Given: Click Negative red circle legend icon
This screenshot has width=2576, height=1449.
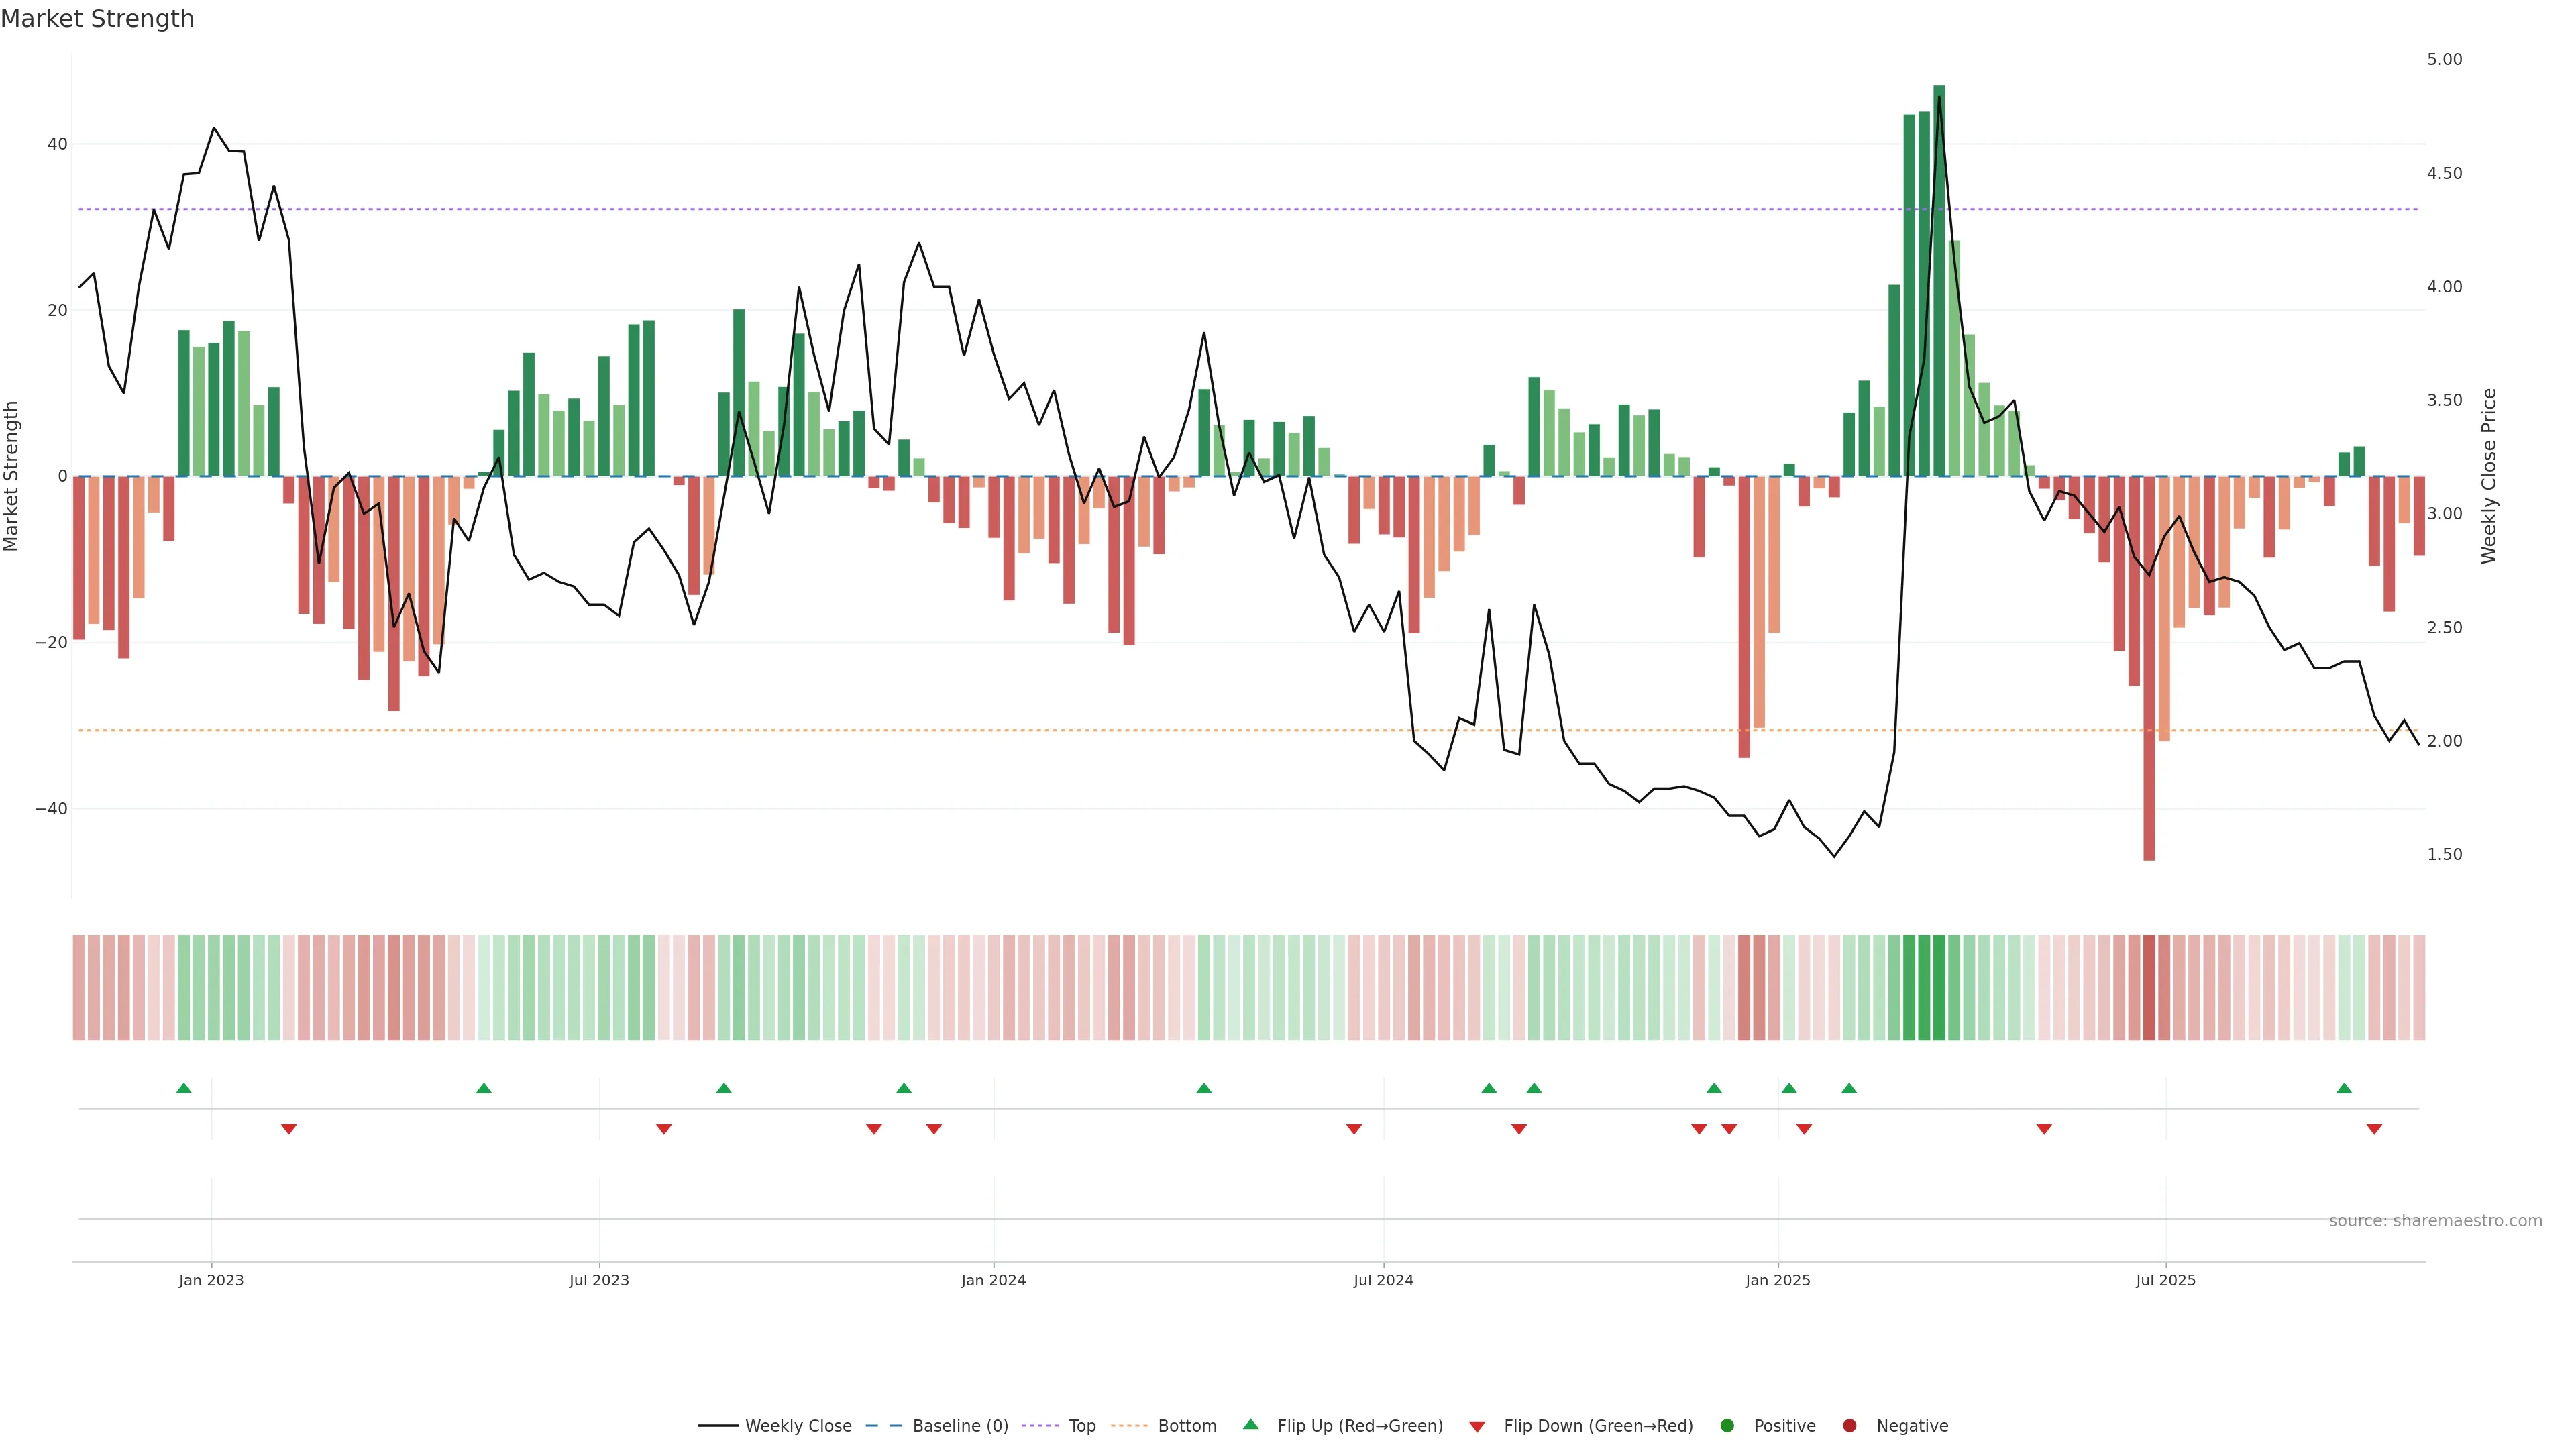Looking at the screenshot, I should (1849, 1425).
